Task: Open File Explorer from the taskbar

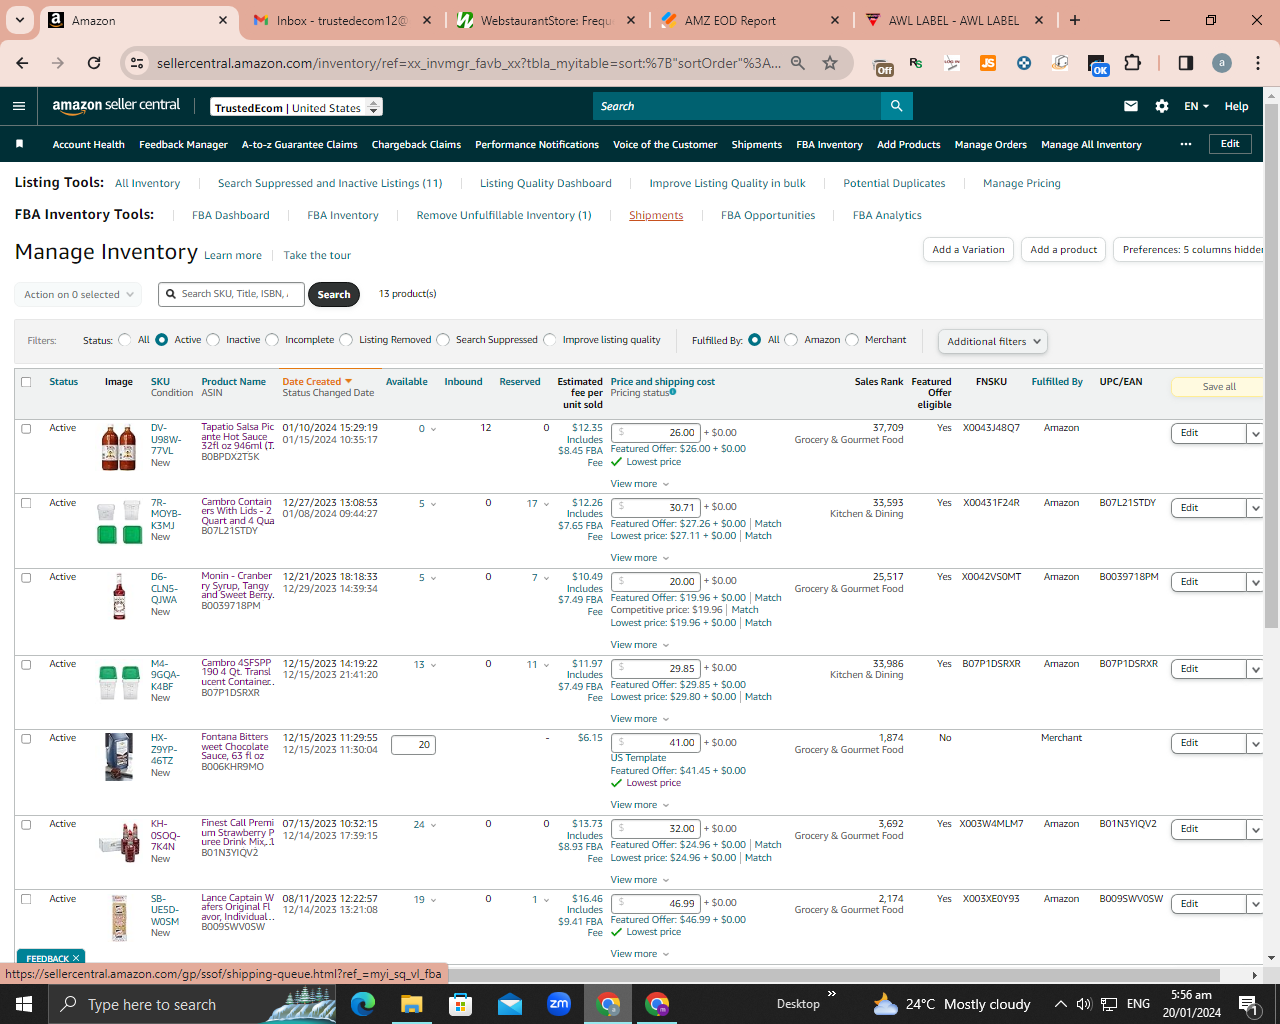Action: coord(411,1004)
